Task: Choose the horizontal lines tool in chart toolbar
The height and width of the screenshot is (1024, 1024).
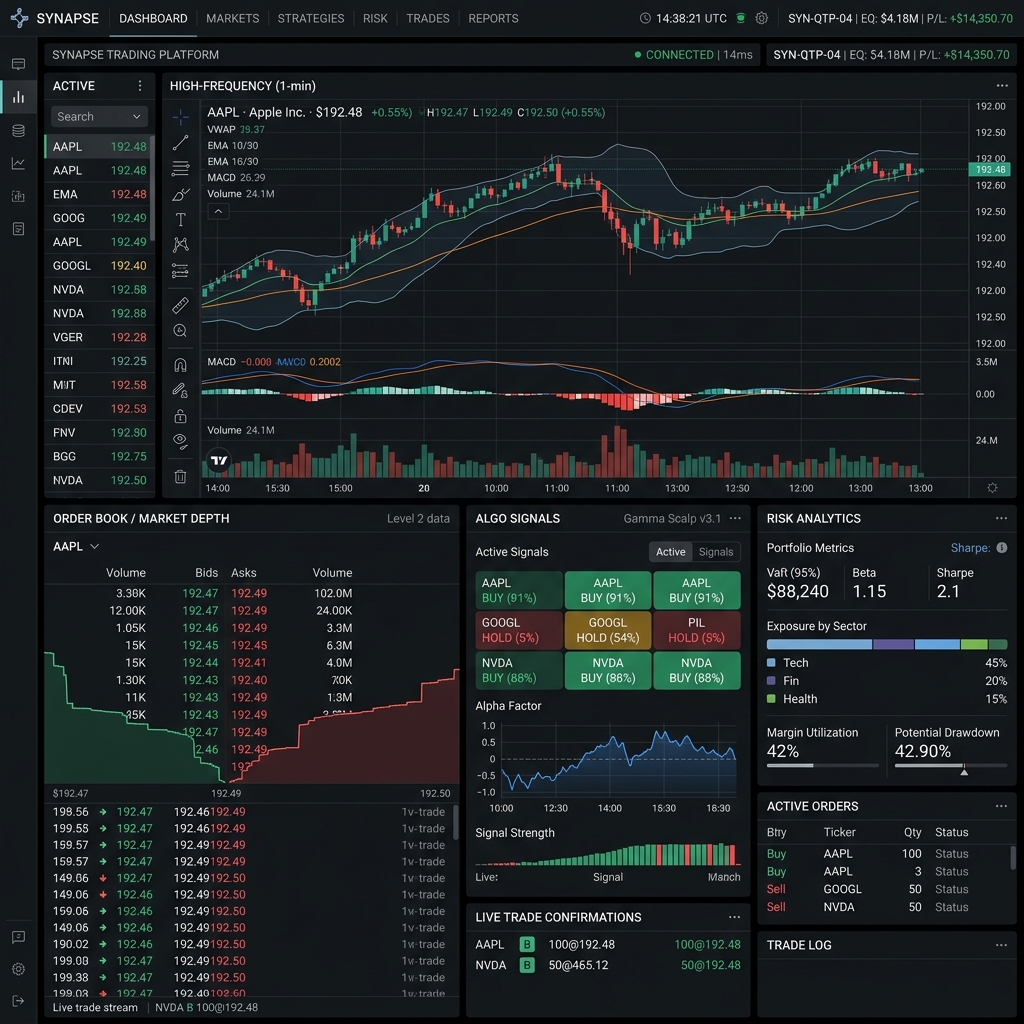Action: pyautogui.click(x=180, y=168)
